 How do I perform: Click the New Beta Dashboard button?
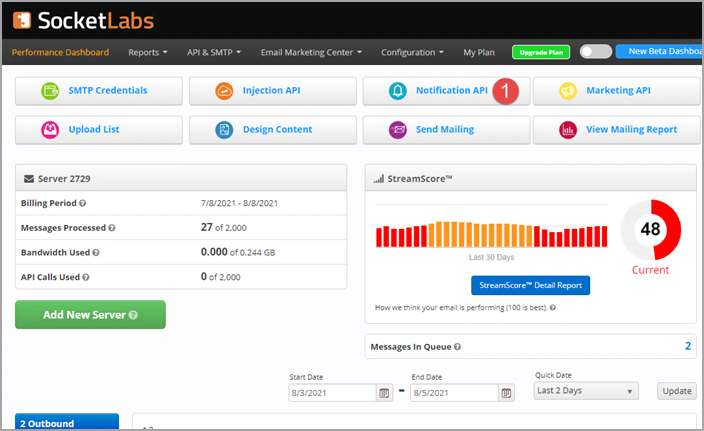(x=659, y=51)
